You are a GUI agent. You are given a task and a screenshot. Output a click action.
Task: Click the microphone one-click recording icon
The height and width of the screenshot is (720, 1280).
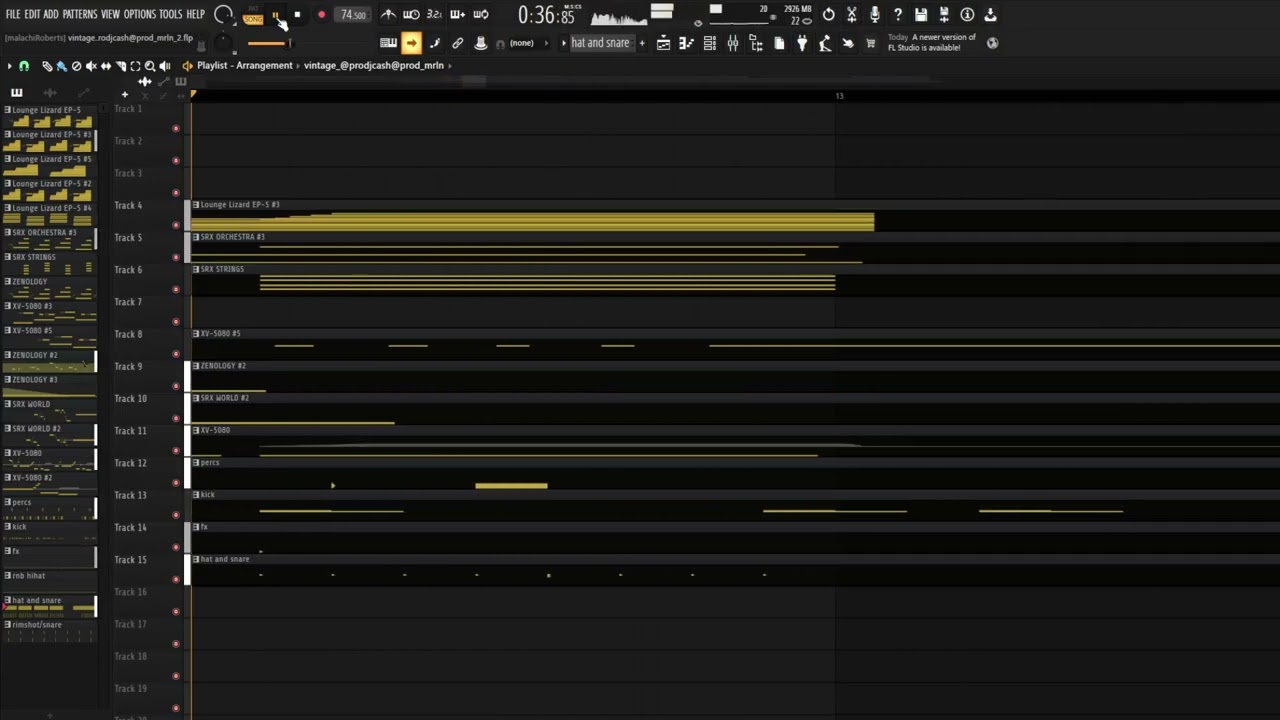[x=875, y=14]
